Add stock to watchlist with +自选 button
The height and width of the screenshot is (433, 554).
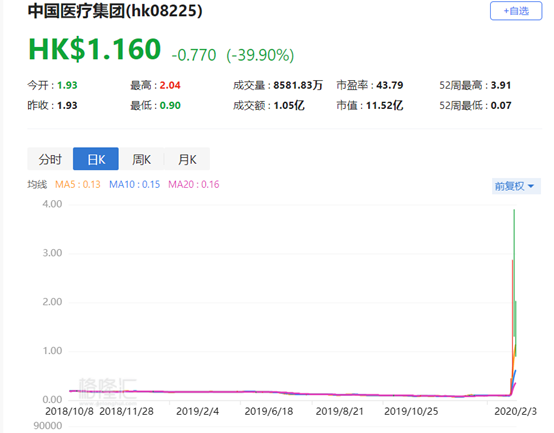tap(515, 11)
